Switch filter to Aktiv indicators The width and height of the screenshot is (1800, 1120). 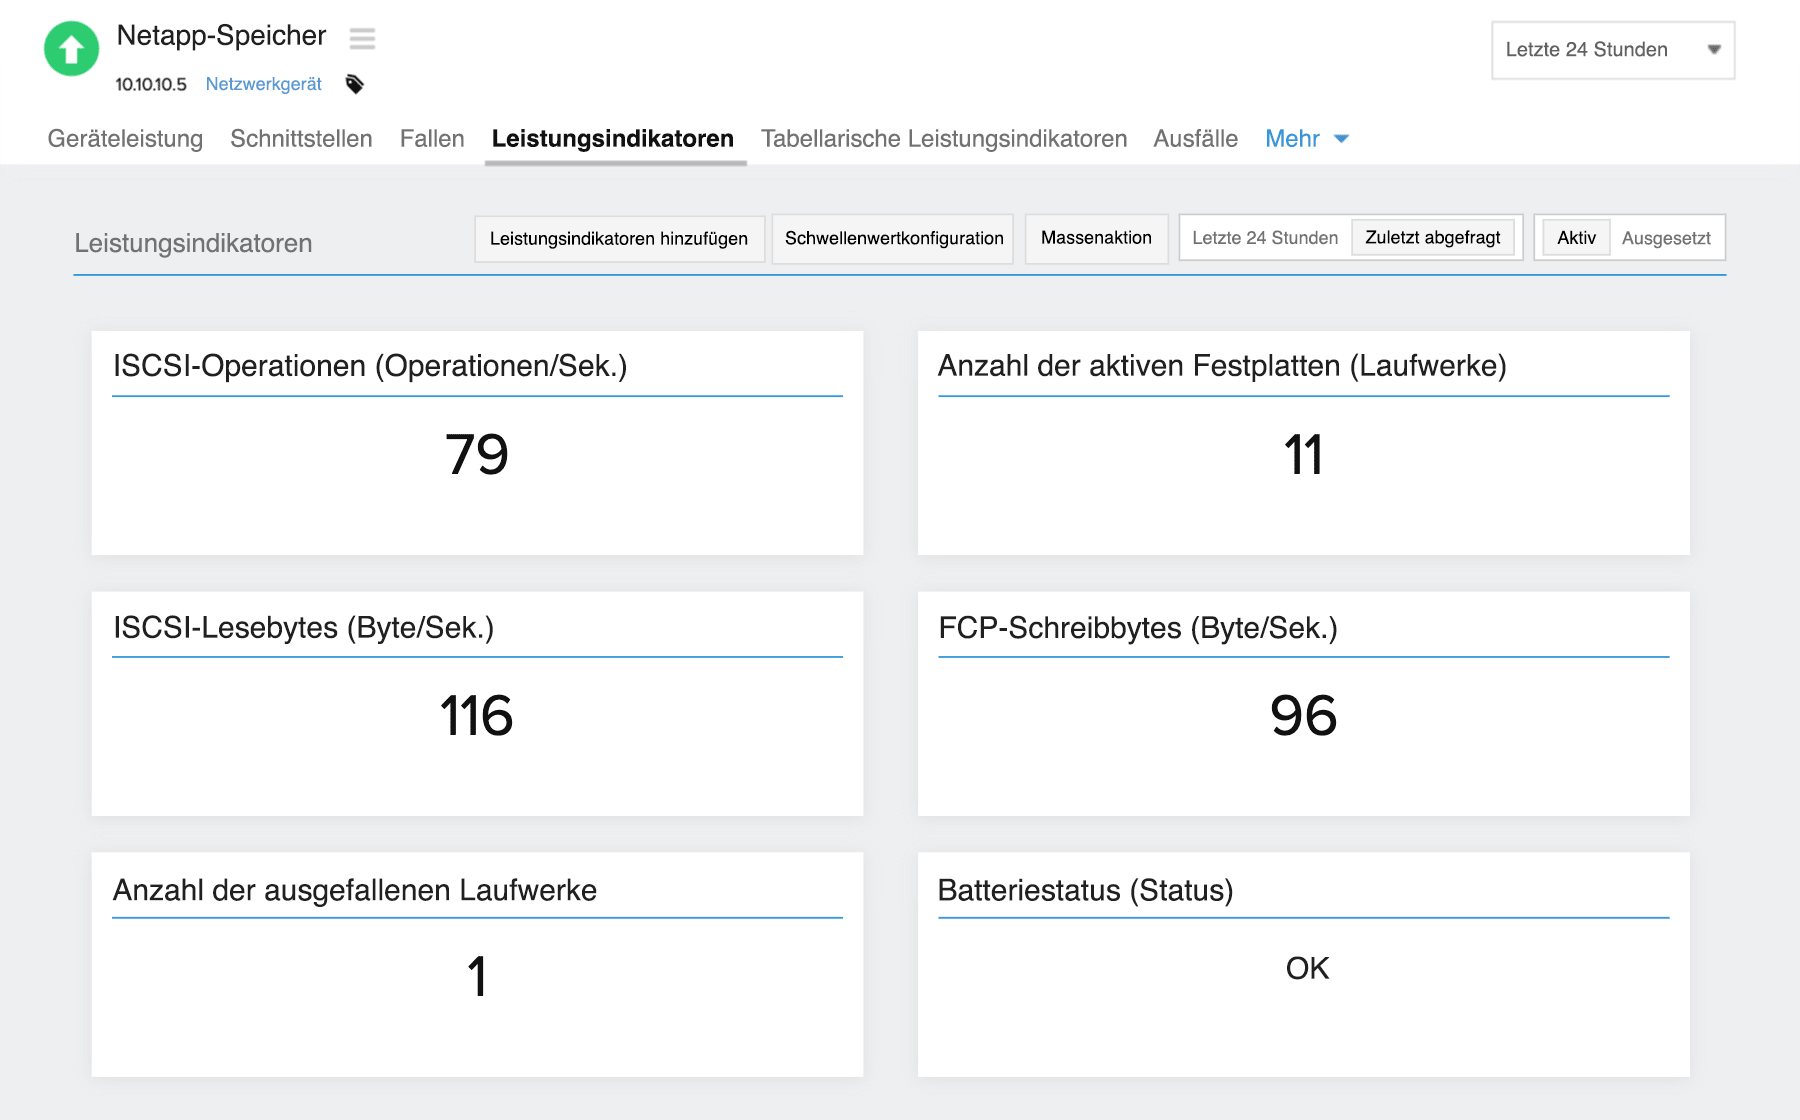1576,239
